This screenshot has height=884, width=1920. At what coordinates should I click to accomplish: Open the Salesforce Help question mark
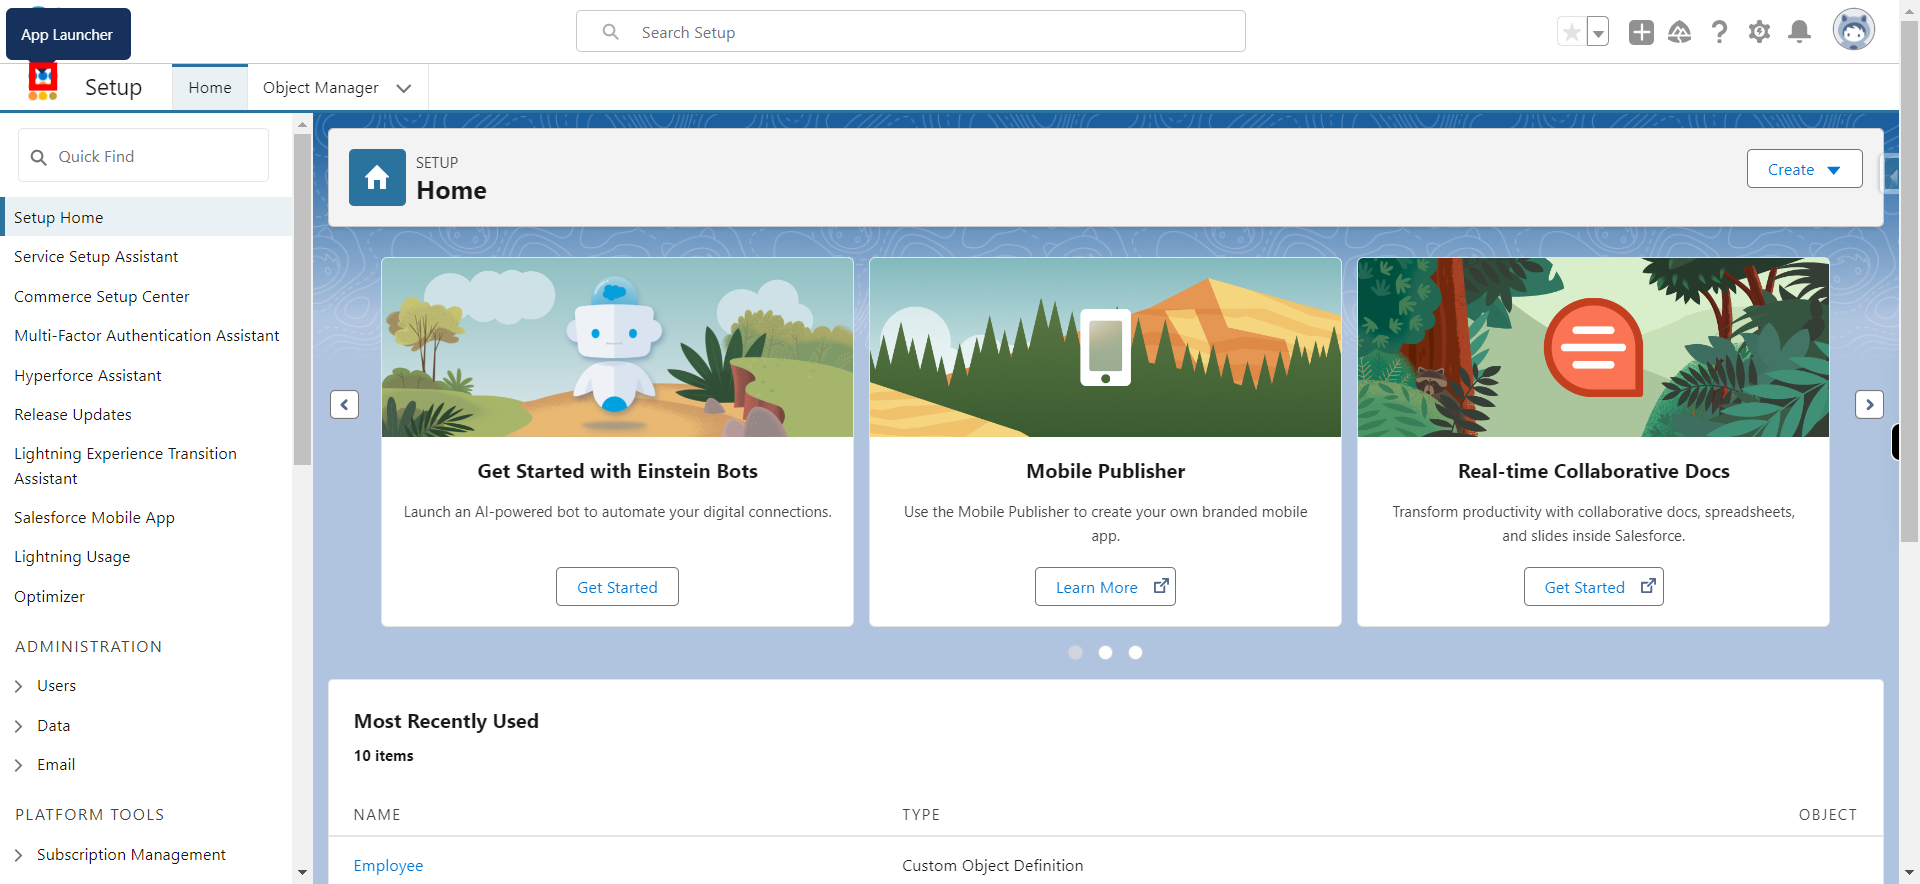tap(1720, 33)
